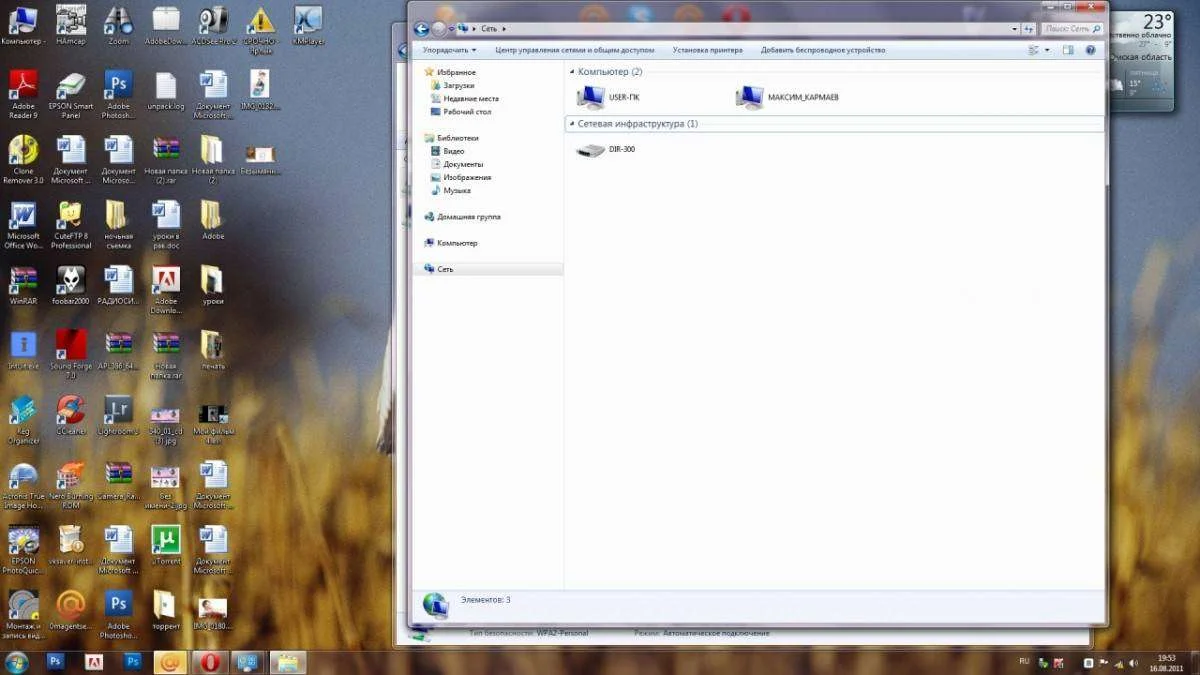This screenshot has height=675, width=1200.
Task: Select the KMPlayer desktop icon
Action: pos(309,27)
